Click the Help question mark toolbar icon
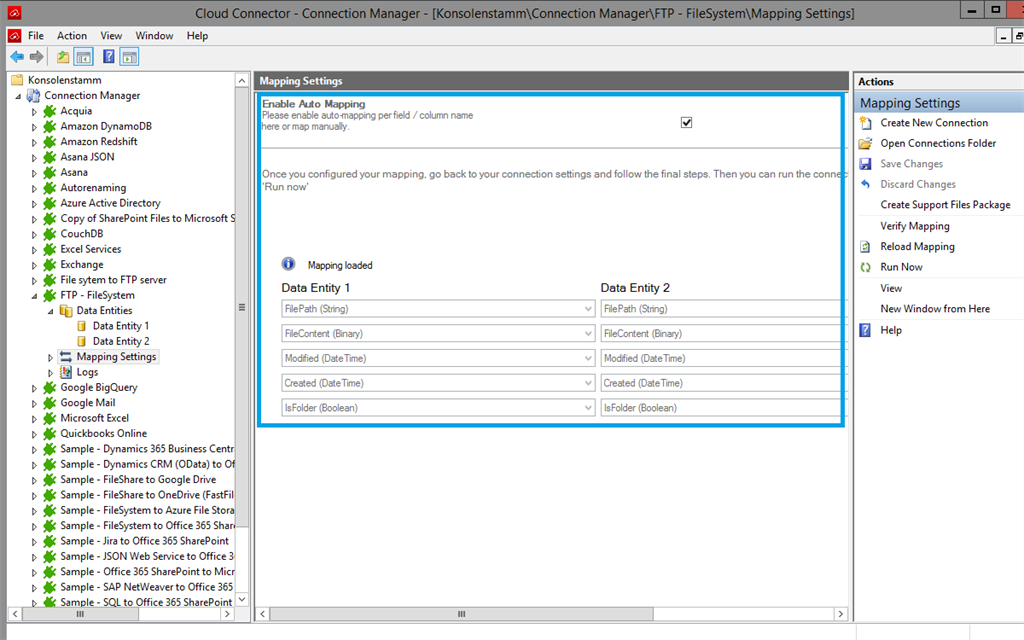 108,57
